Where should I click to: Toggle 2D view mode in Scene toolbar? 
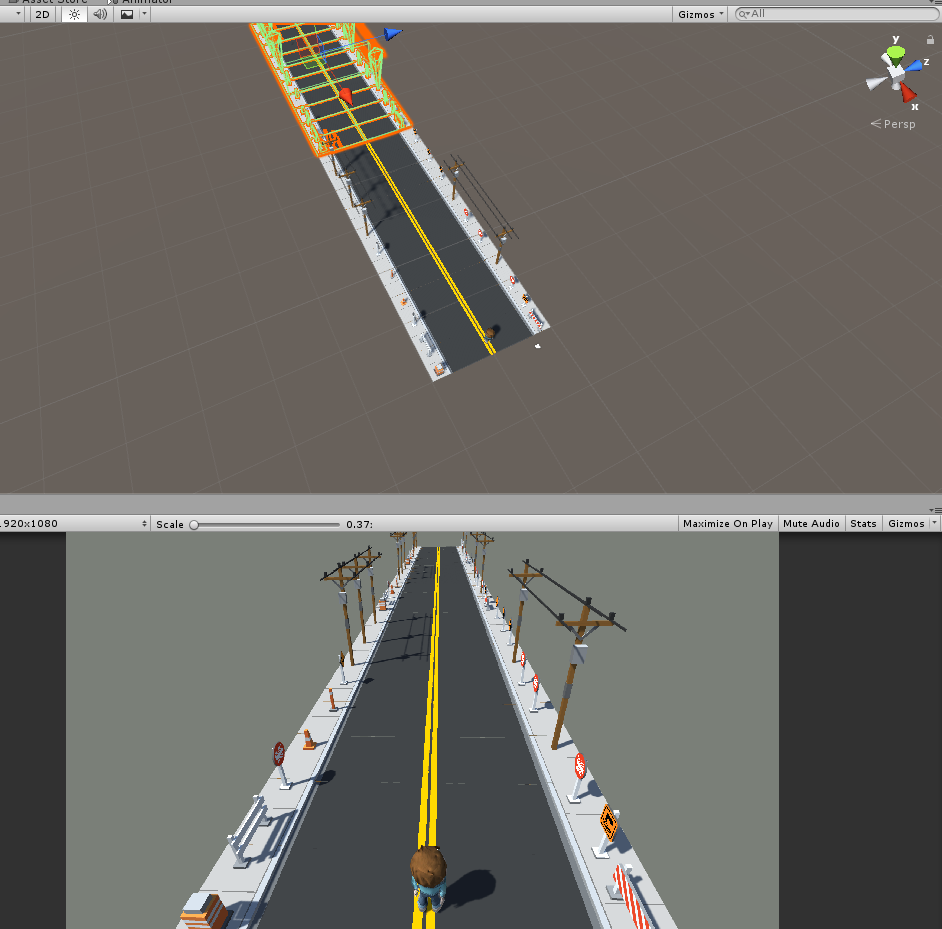tap(43, 14)
